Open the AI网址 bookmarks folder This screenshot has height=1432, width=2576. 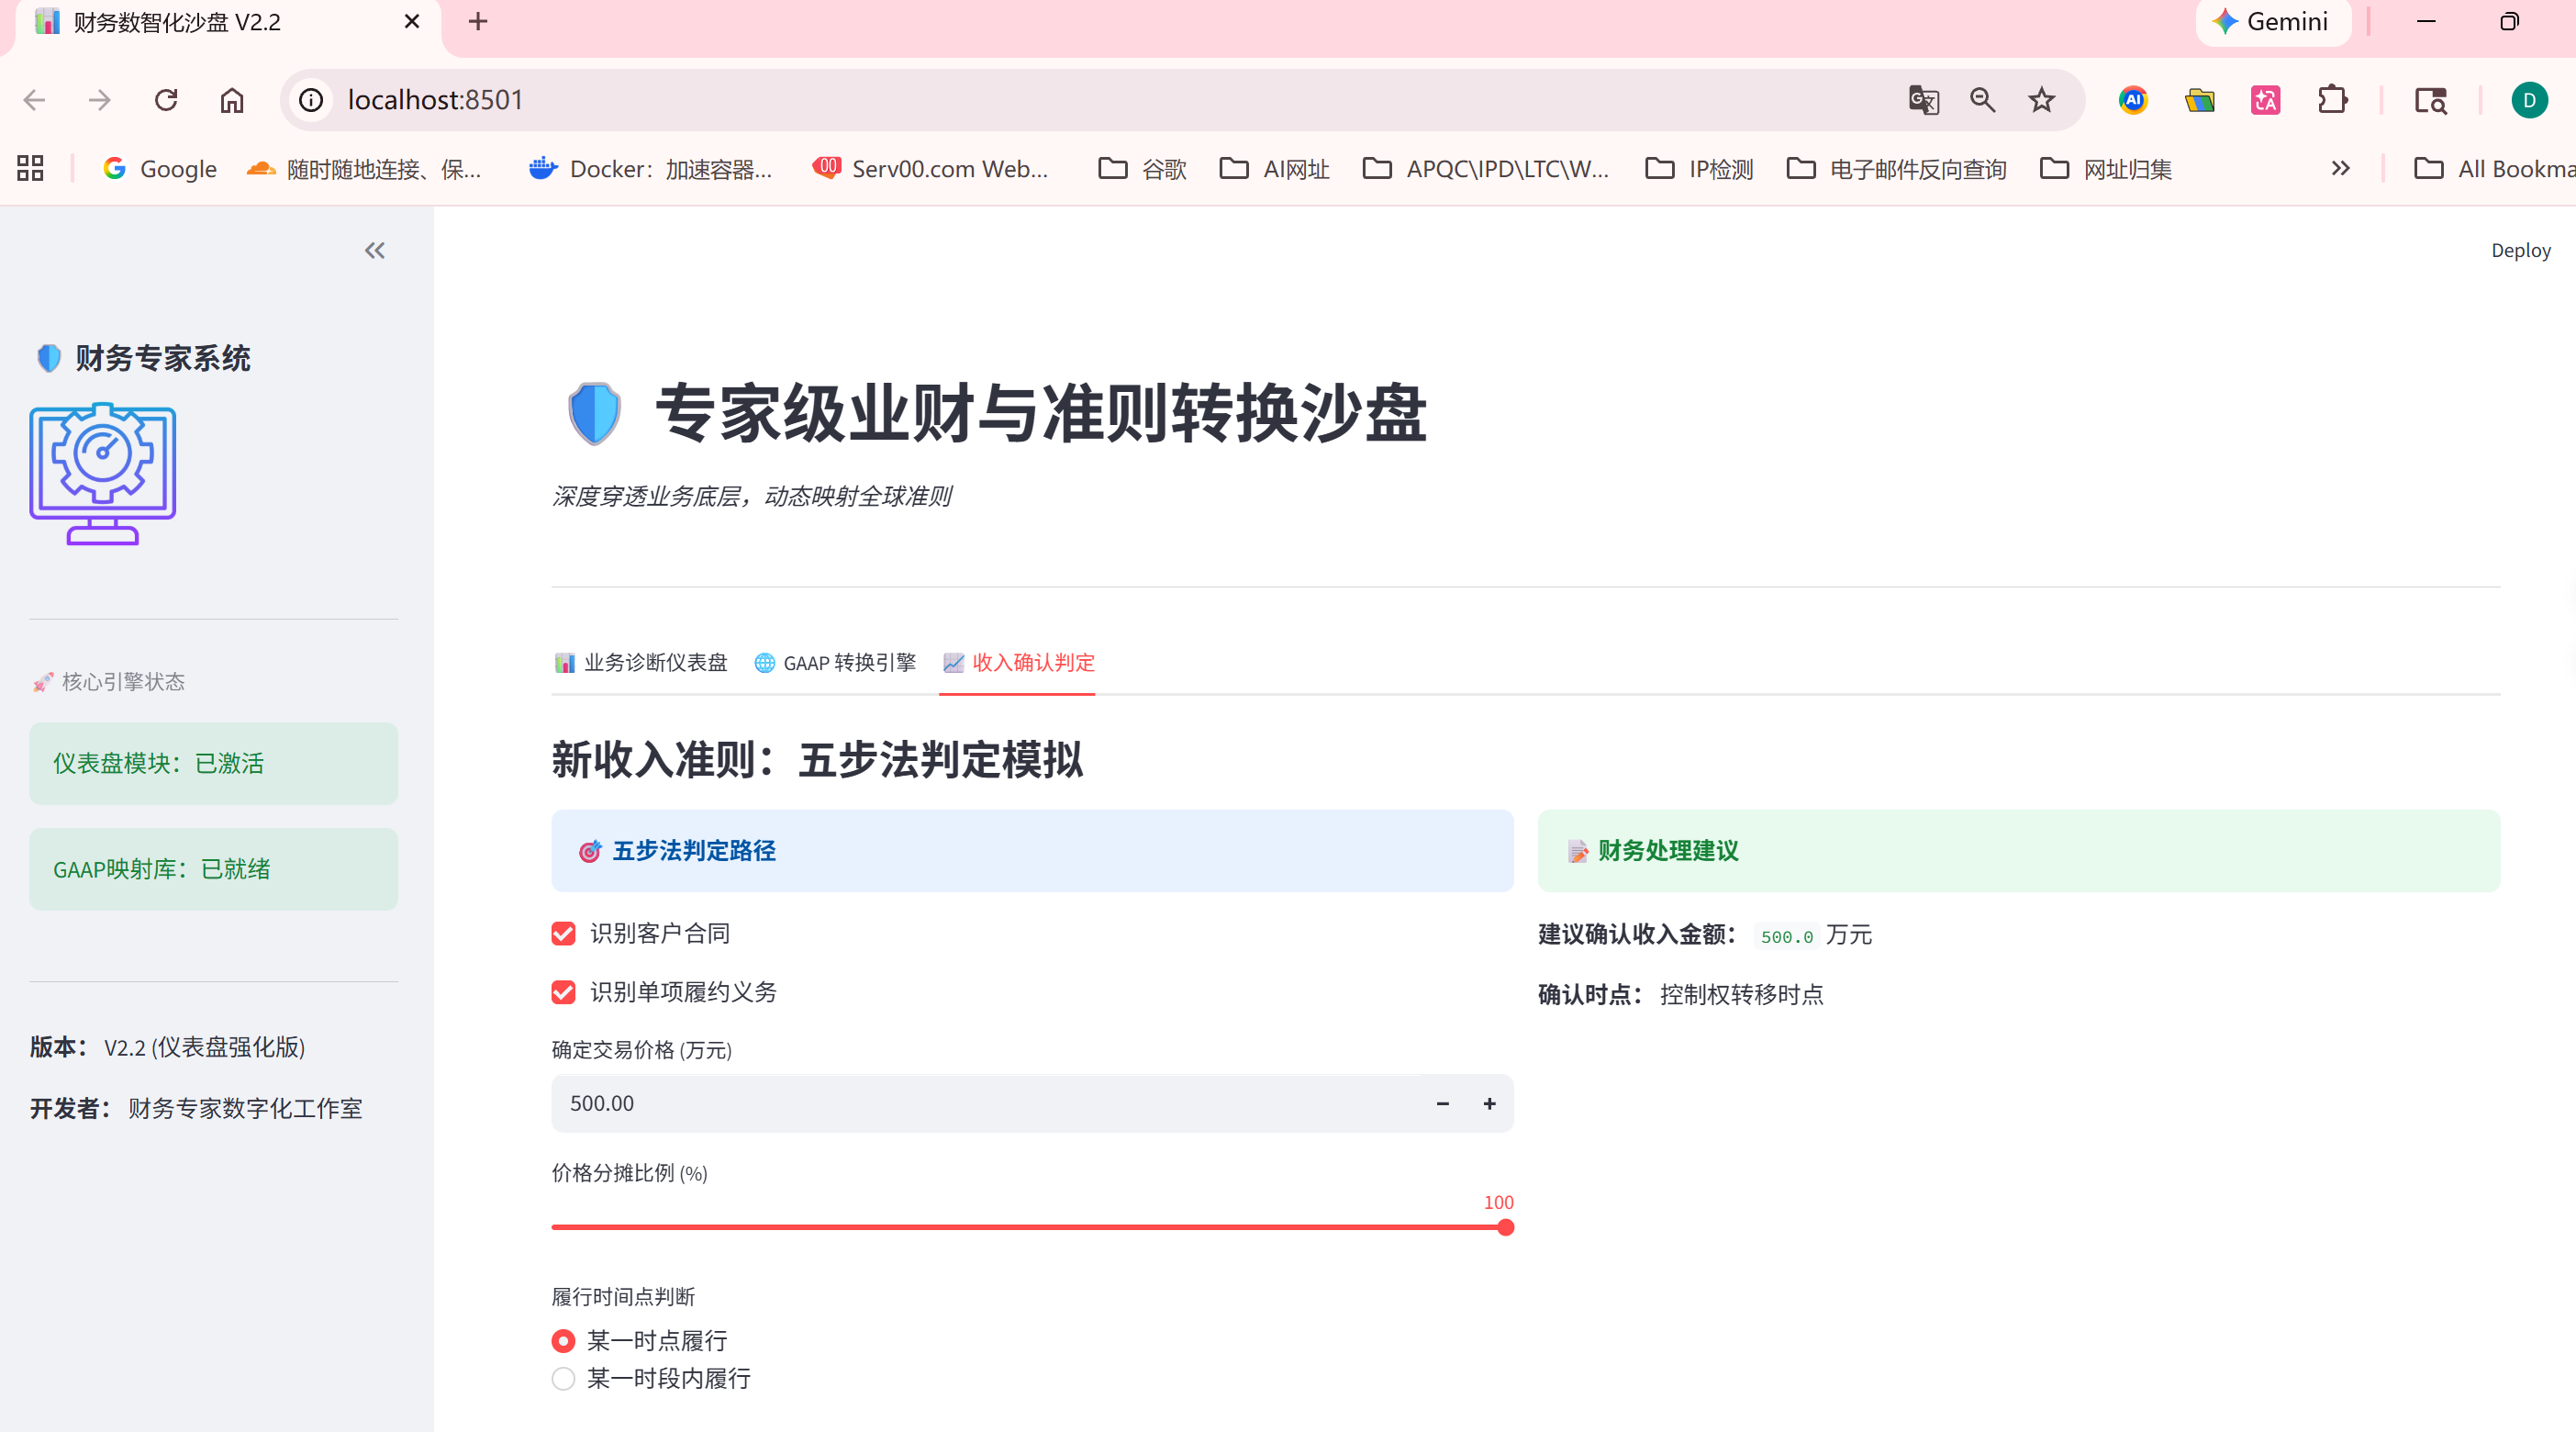[x=1274, y=168]
